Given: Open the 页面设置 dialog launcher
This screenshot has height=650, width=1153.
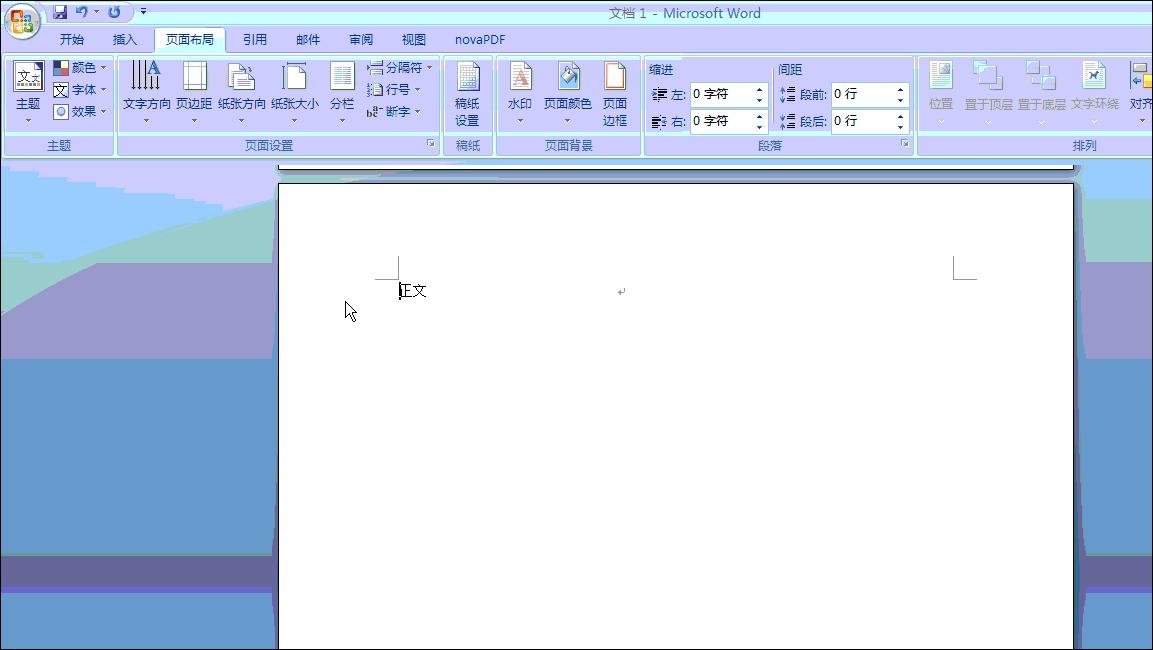Looking at the screenshot, I should 430,143.
